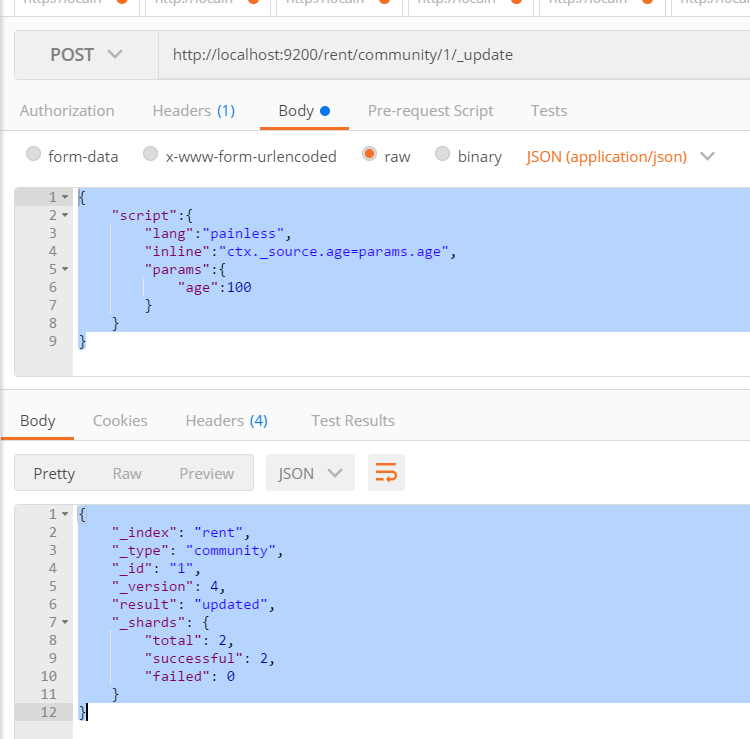
Task: View the response Cookies tab
Action: pos(120,421)
